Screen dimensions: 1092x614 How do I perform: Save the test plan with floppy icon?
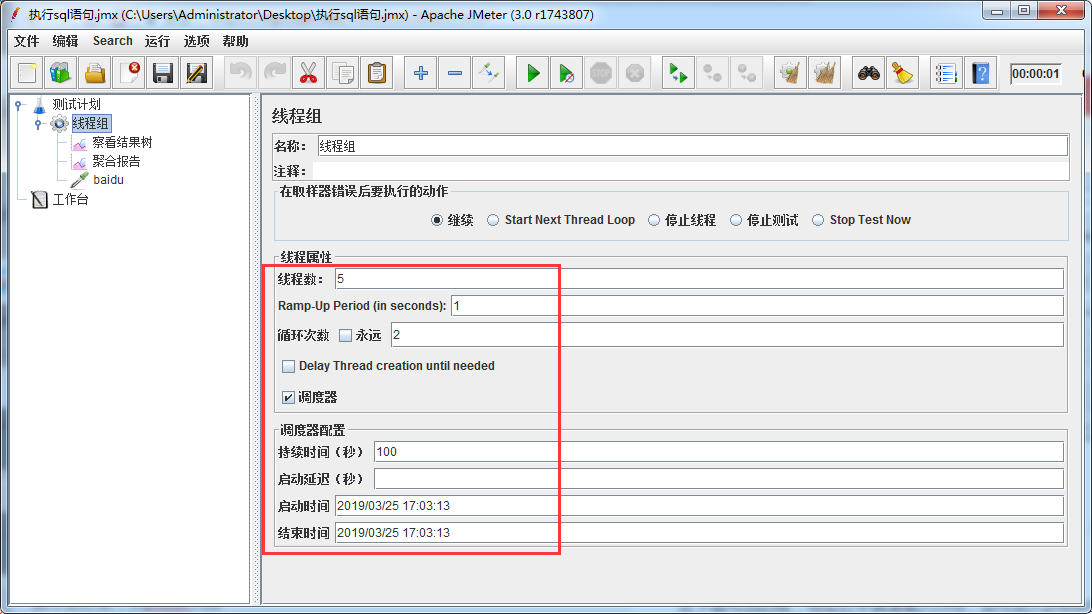tap(163, 73)
